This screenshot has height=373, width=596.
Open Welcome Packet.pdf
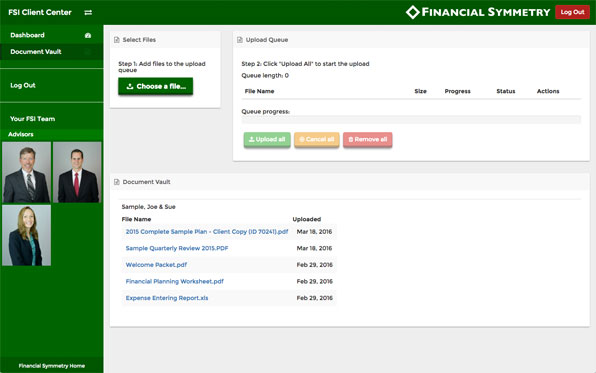point(156,265)
